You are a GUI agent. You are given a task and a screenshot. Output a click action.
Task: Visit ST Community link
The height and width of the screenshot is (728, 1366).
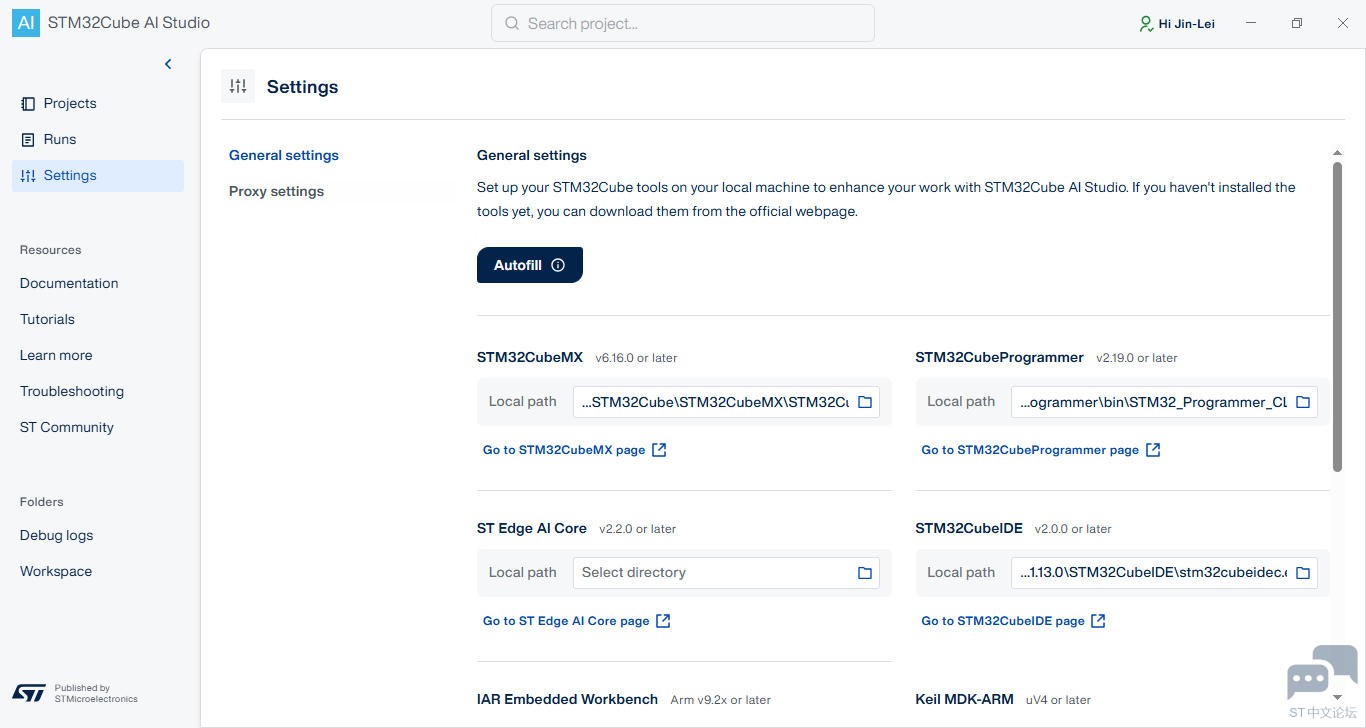click(67, 427)
